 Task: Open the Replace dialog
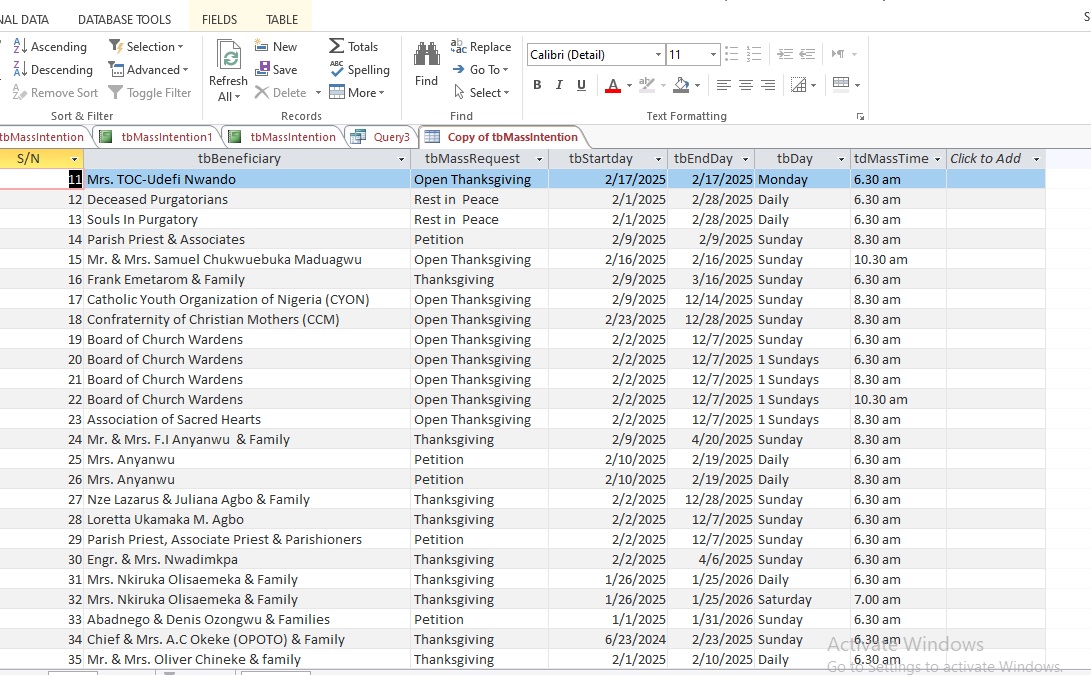tap(481, 47)
